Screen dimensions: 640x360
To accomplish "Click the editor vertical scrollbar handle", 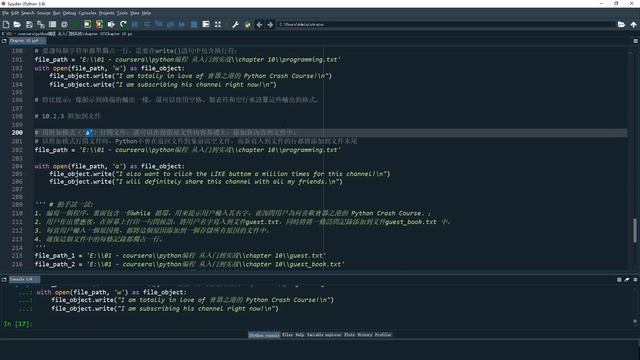I will pos(635,230).
